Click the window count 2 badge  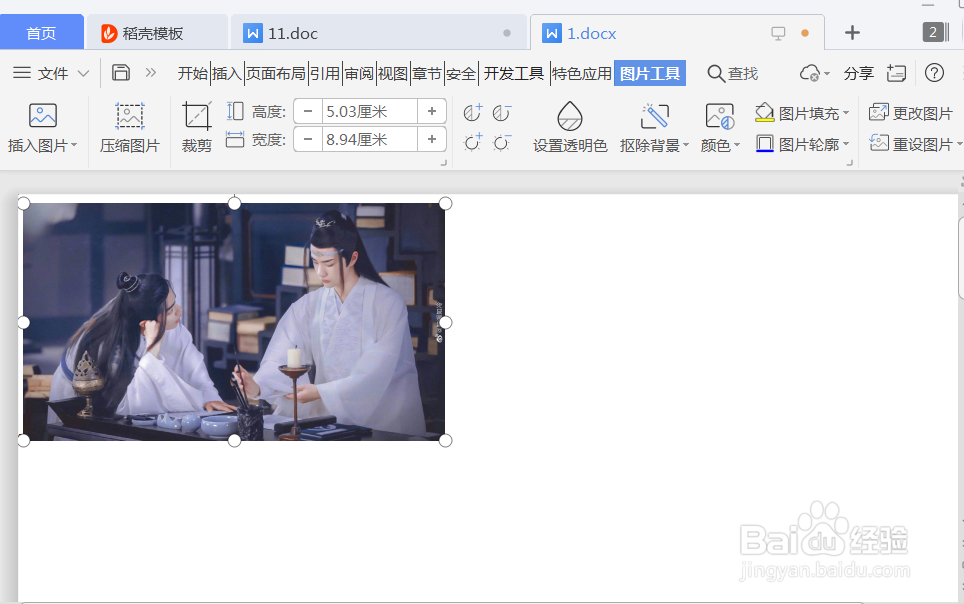tap(933, 32)
